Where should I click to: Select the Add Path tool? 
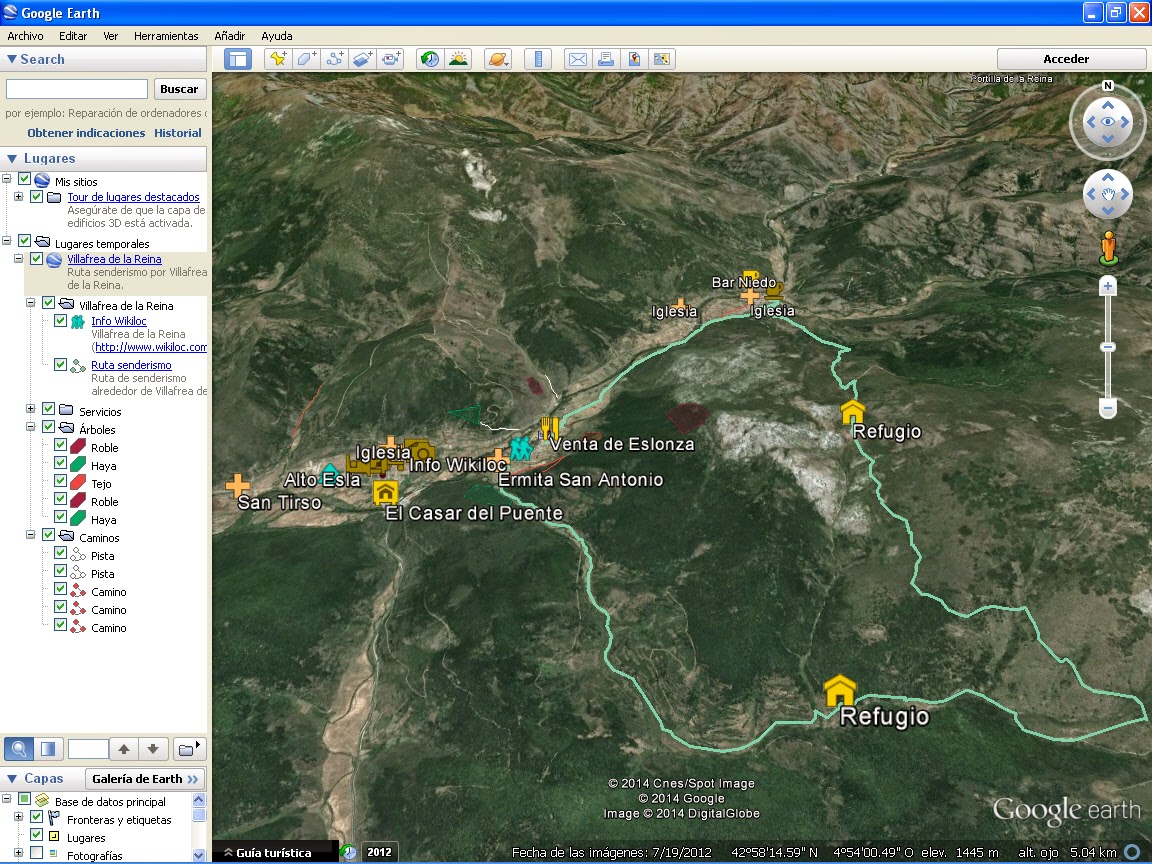point(335,59)
